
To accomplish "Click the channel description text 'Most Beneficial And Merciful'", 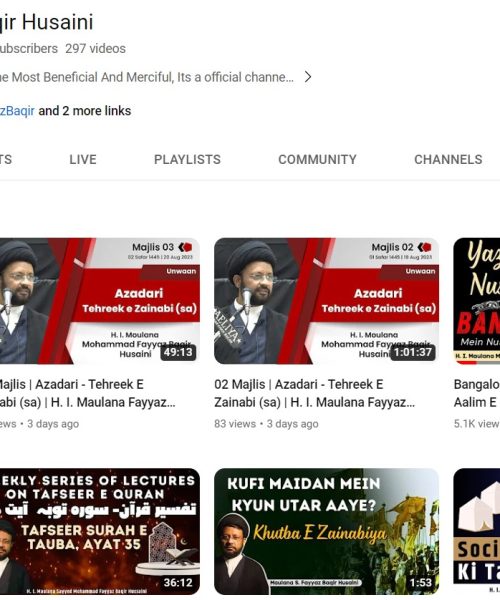I will tap(92, 77).
